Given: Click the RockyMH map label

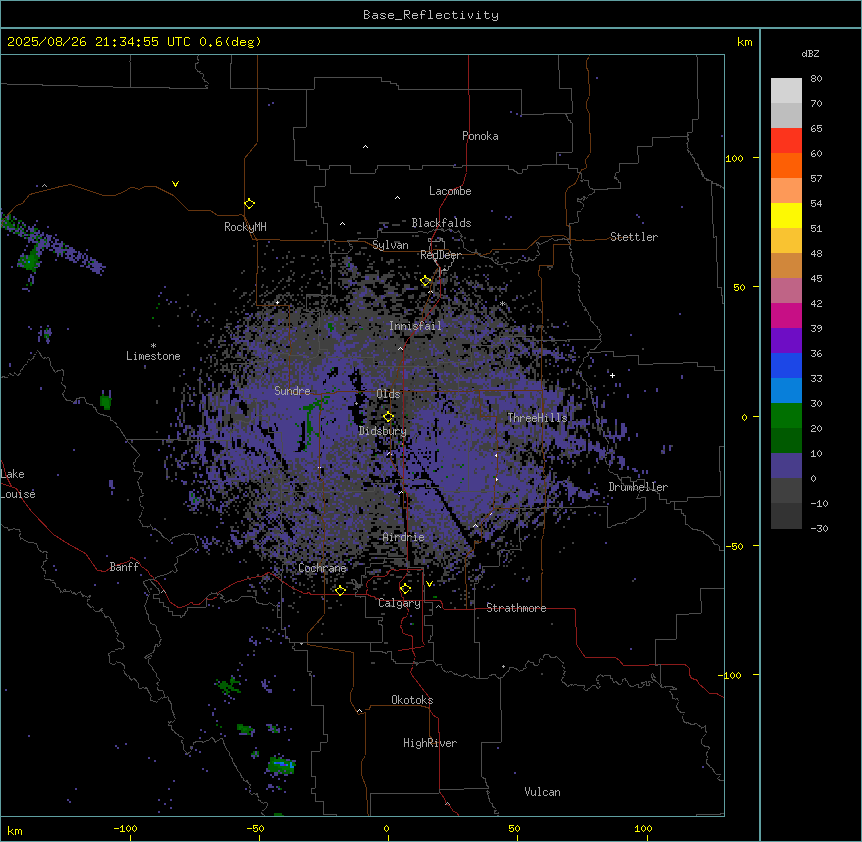Looking at the screenshot, I should 245,227.
